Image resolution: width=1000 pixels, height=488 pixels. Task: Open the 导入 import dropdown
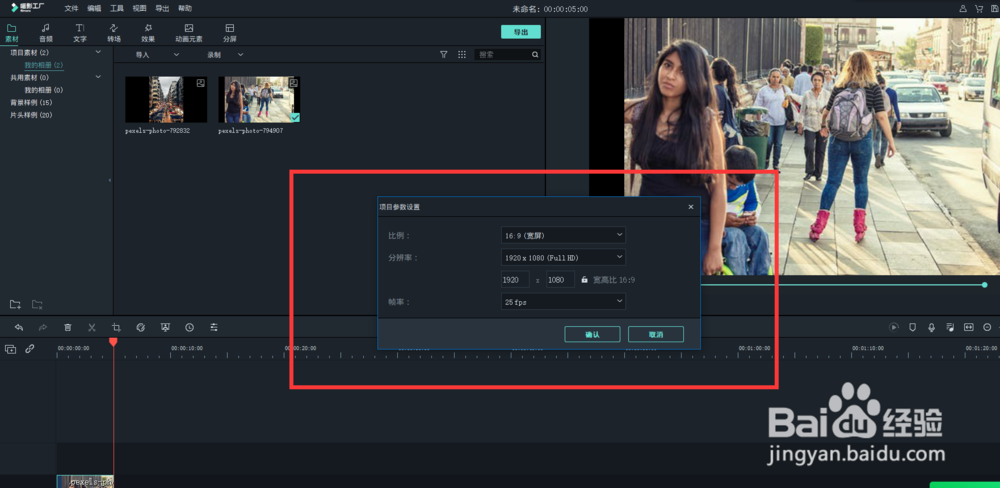click(157, 55)
